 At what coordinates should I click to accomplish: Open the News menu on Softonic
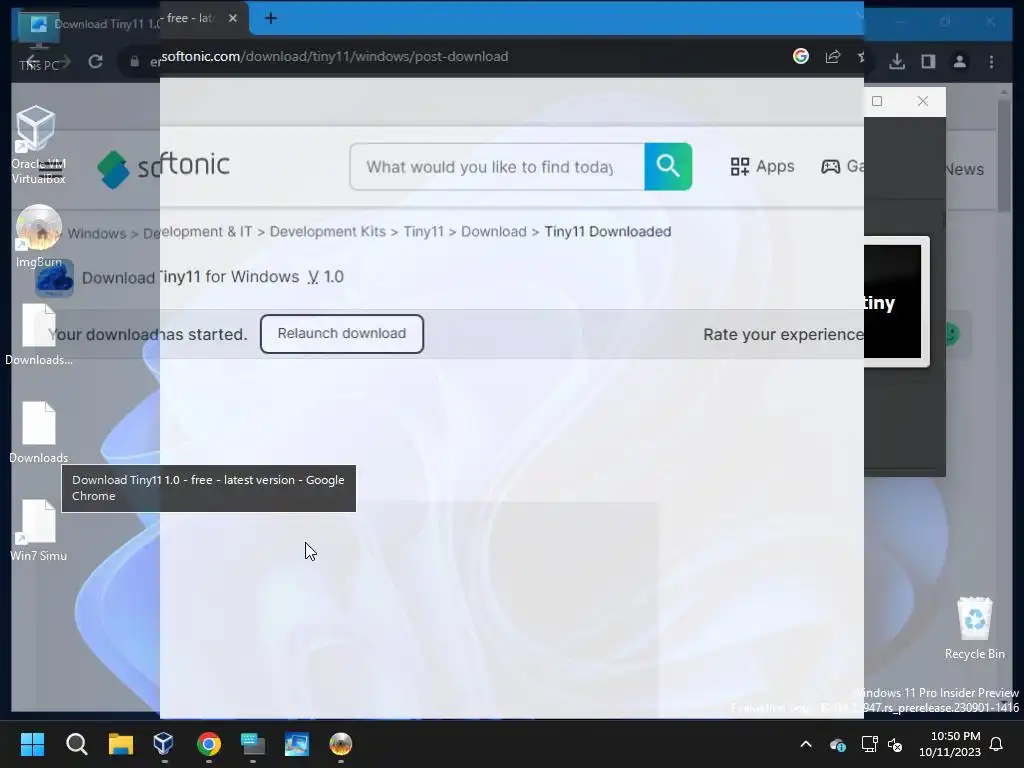pyautogui.click(x=963, y=169)
